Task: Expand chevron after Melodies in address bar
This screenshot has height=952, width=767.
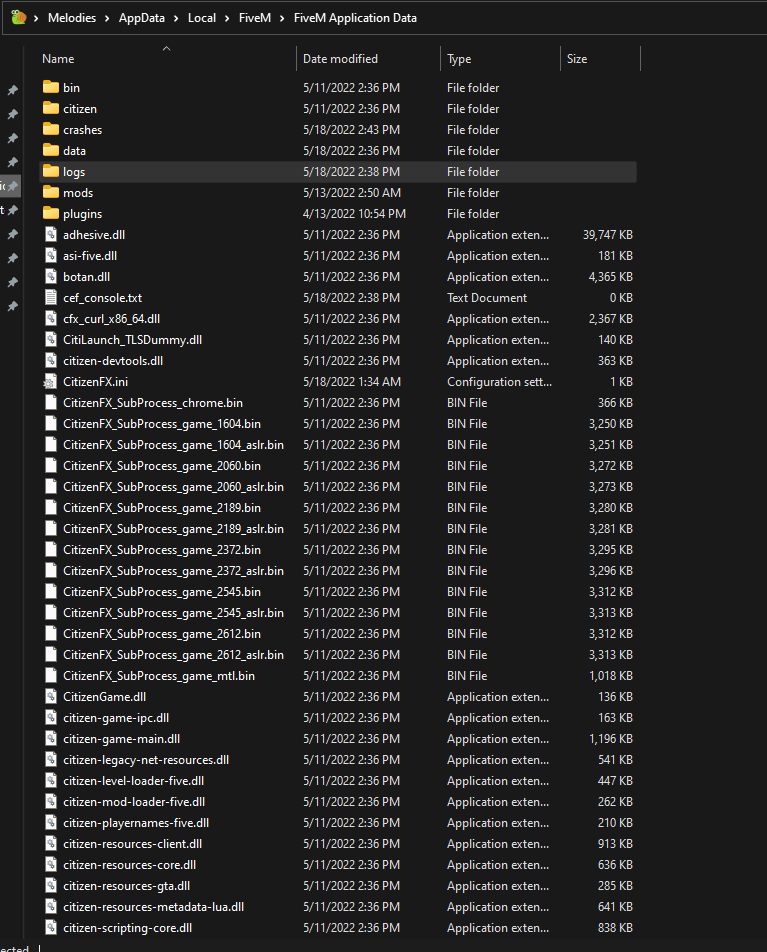Action: click(107, 18)
